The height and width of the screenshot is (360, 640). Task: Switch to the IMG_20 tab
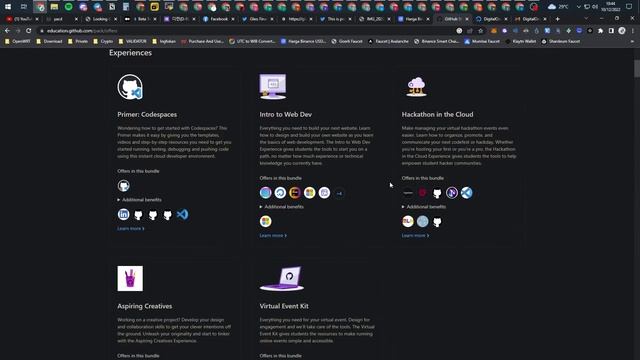click(x=375, y=19)
